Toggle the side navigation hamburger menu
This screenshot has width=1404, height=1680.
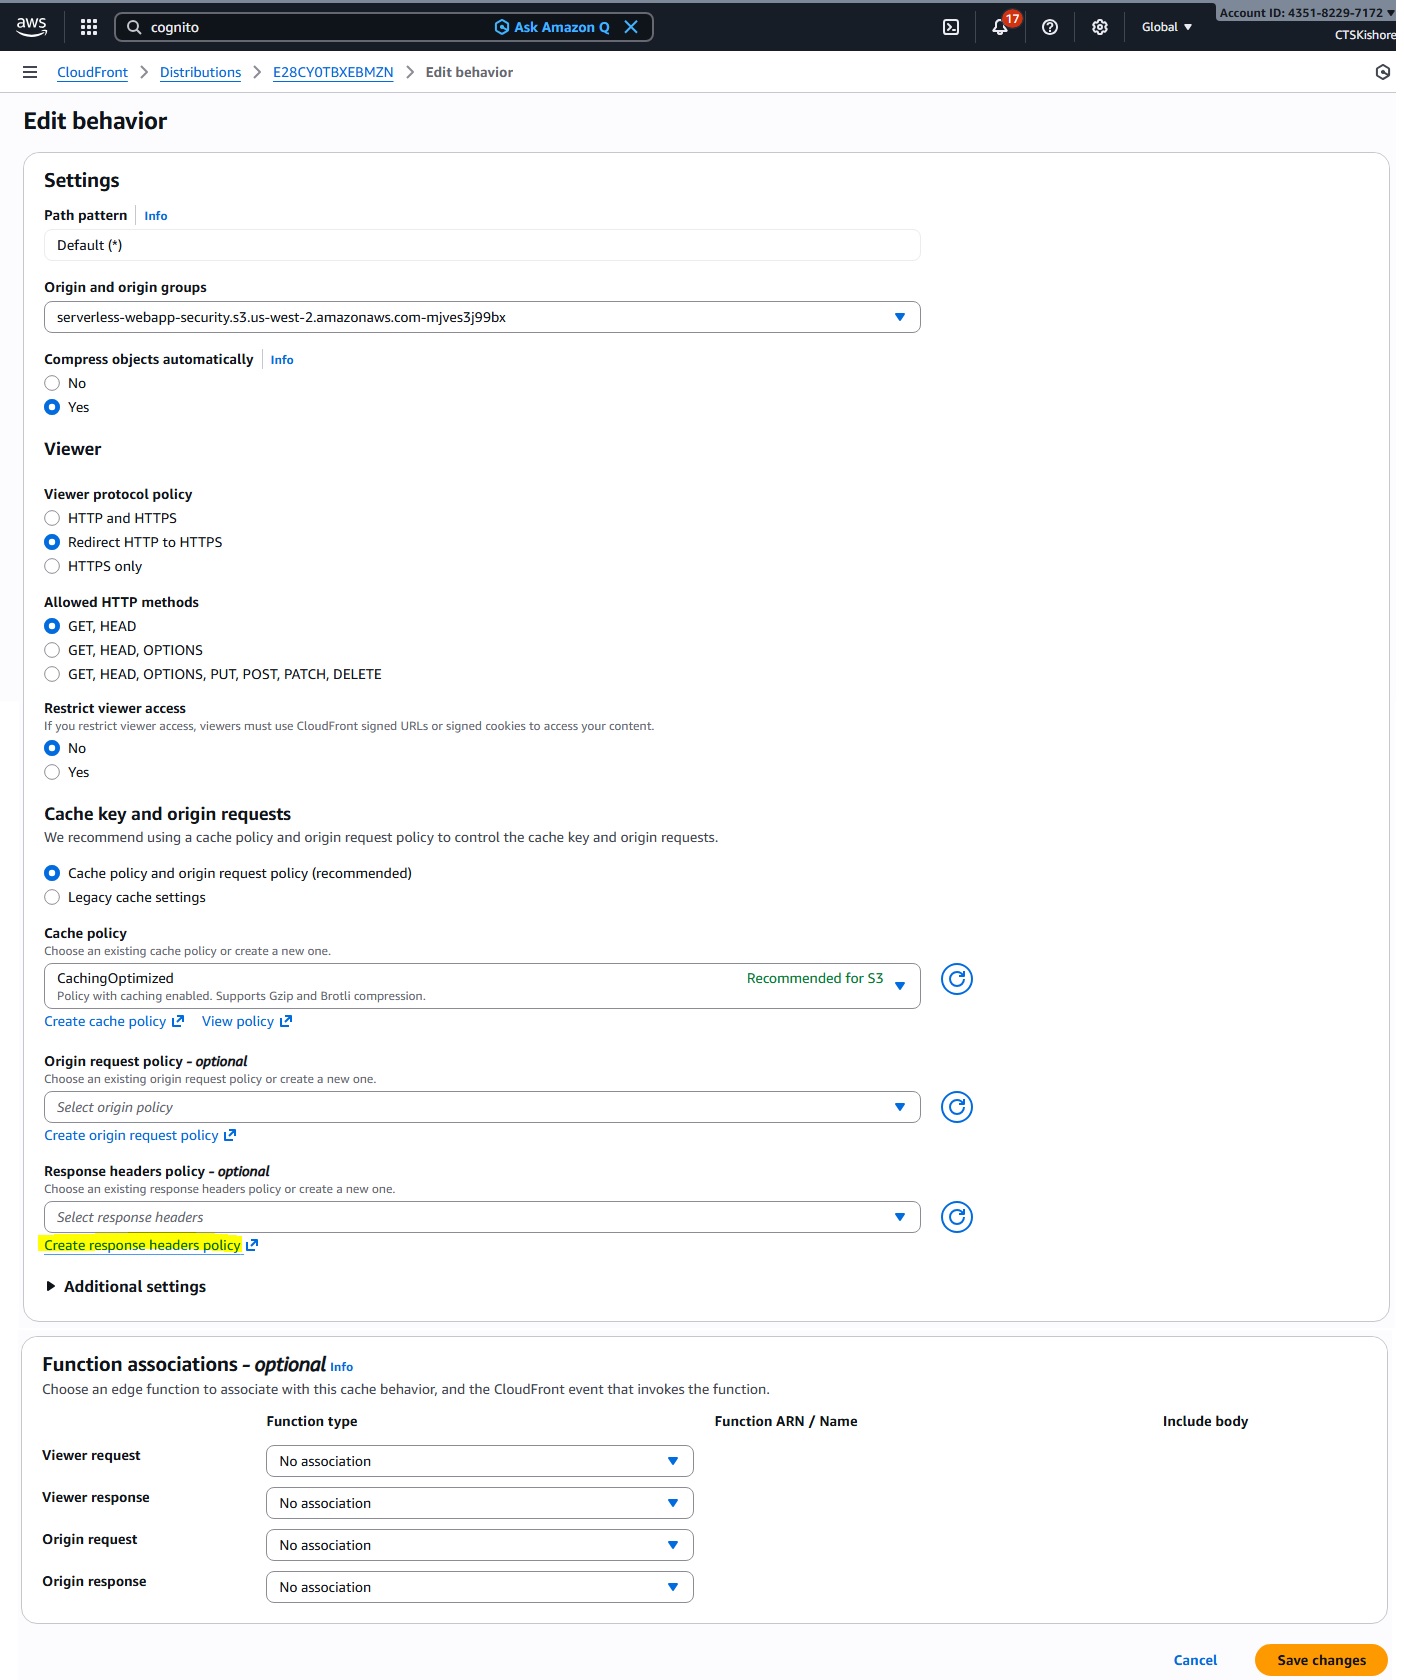[30, 72]
